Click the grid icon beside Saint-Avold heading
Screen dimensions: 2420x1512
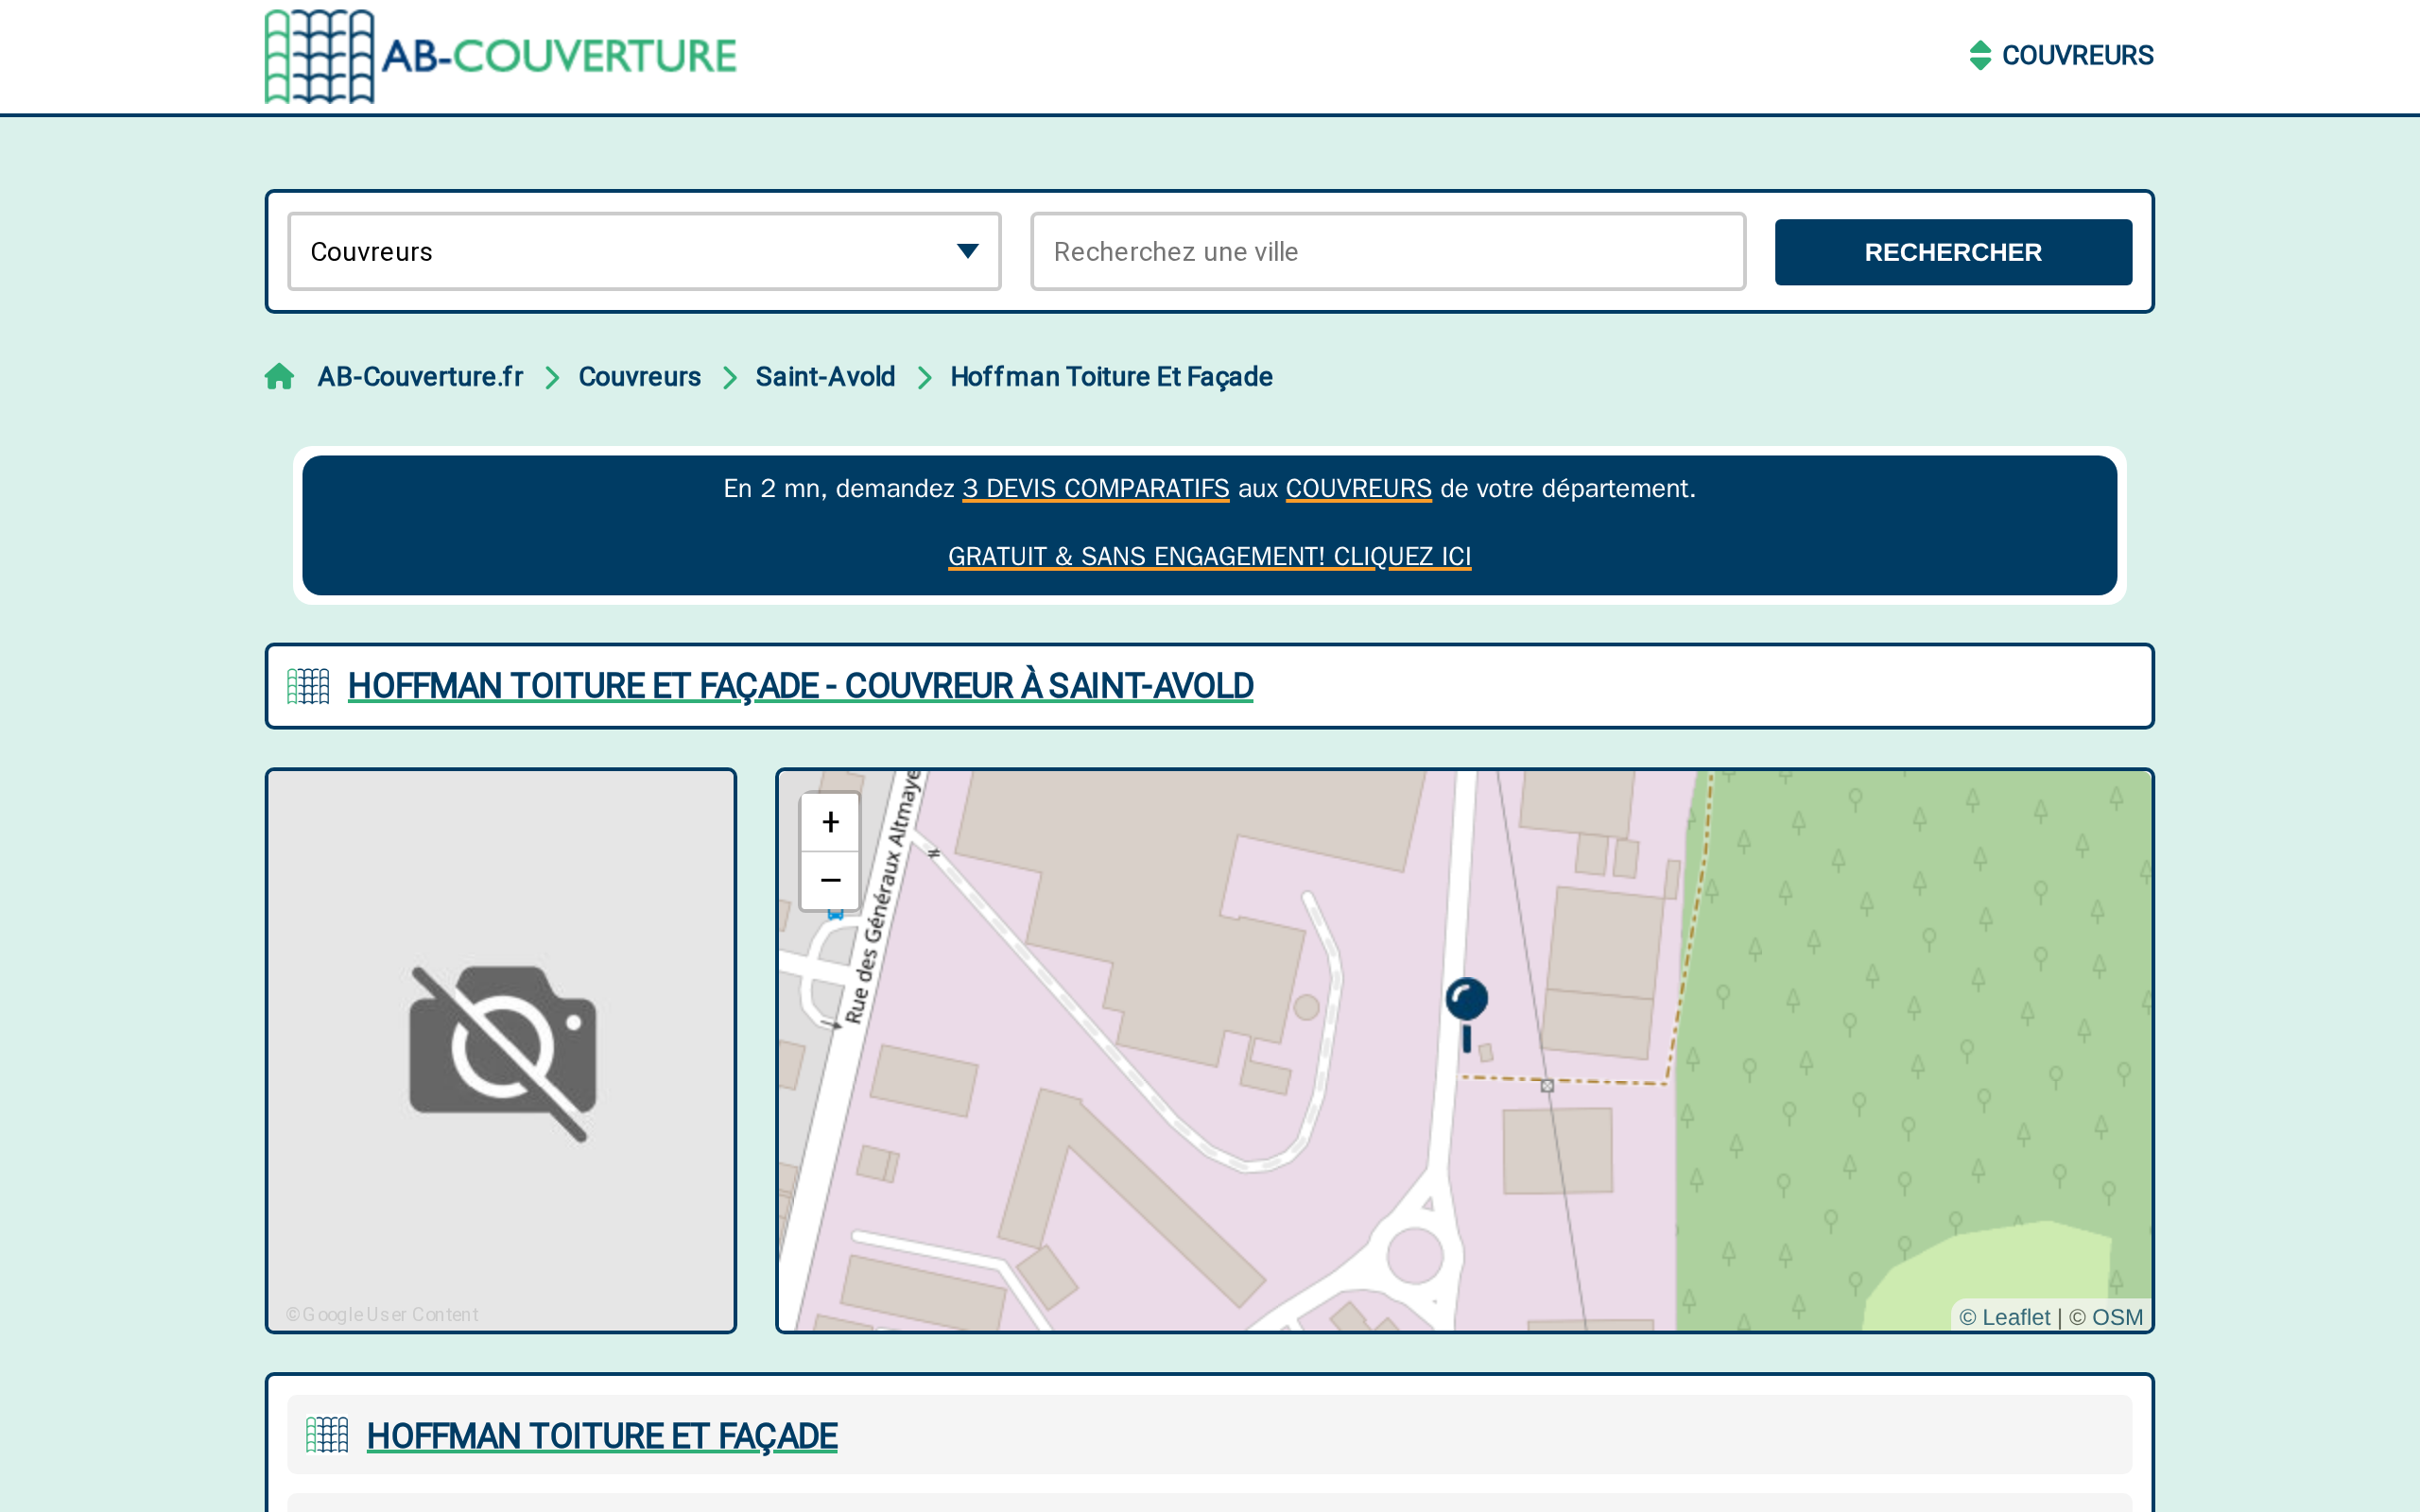coord(308,686)
